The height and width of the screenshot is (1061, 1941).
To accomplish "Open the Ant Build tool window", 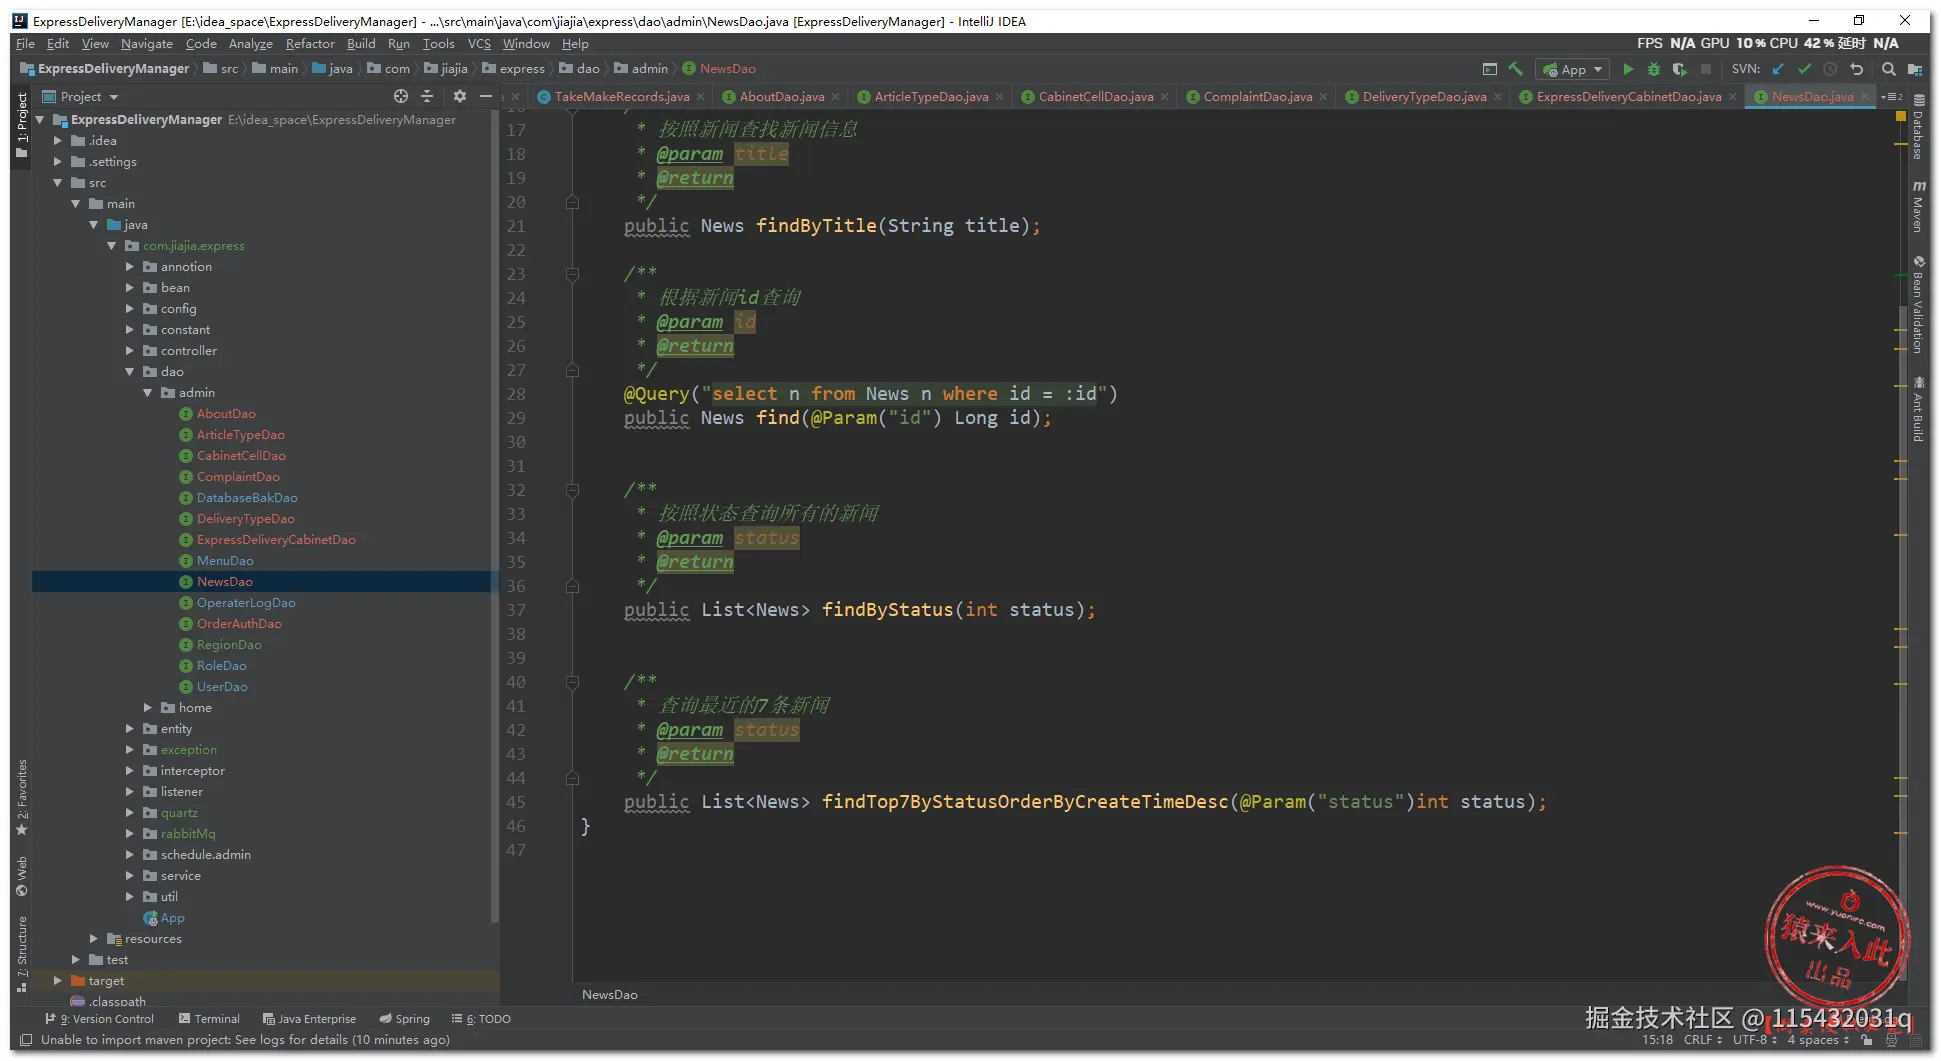I will (1918, 410).
